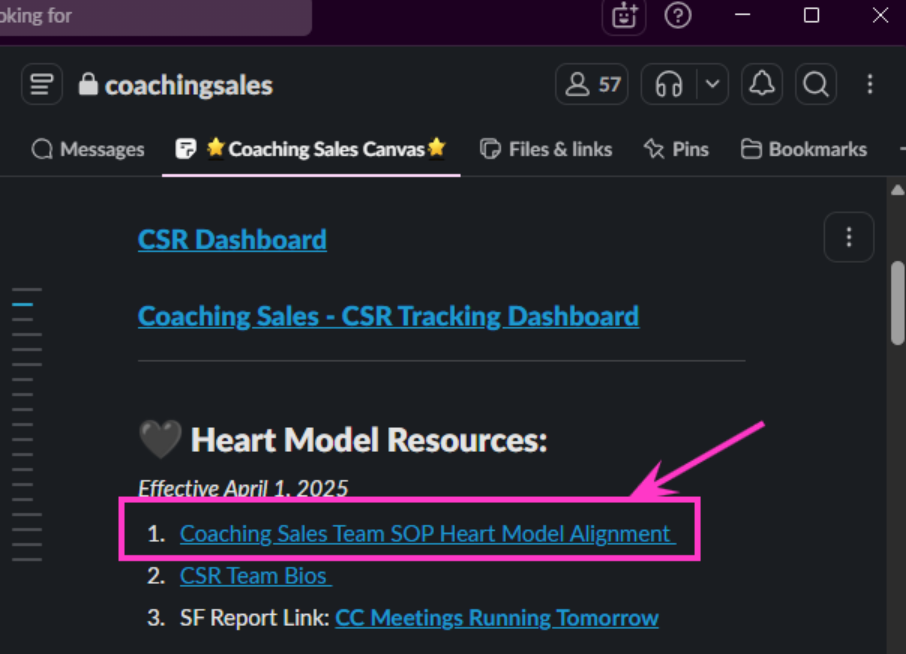This screenshot has height=654, width=906.
Task: Switch to the Files & links tab
Action: pos(546,150)
